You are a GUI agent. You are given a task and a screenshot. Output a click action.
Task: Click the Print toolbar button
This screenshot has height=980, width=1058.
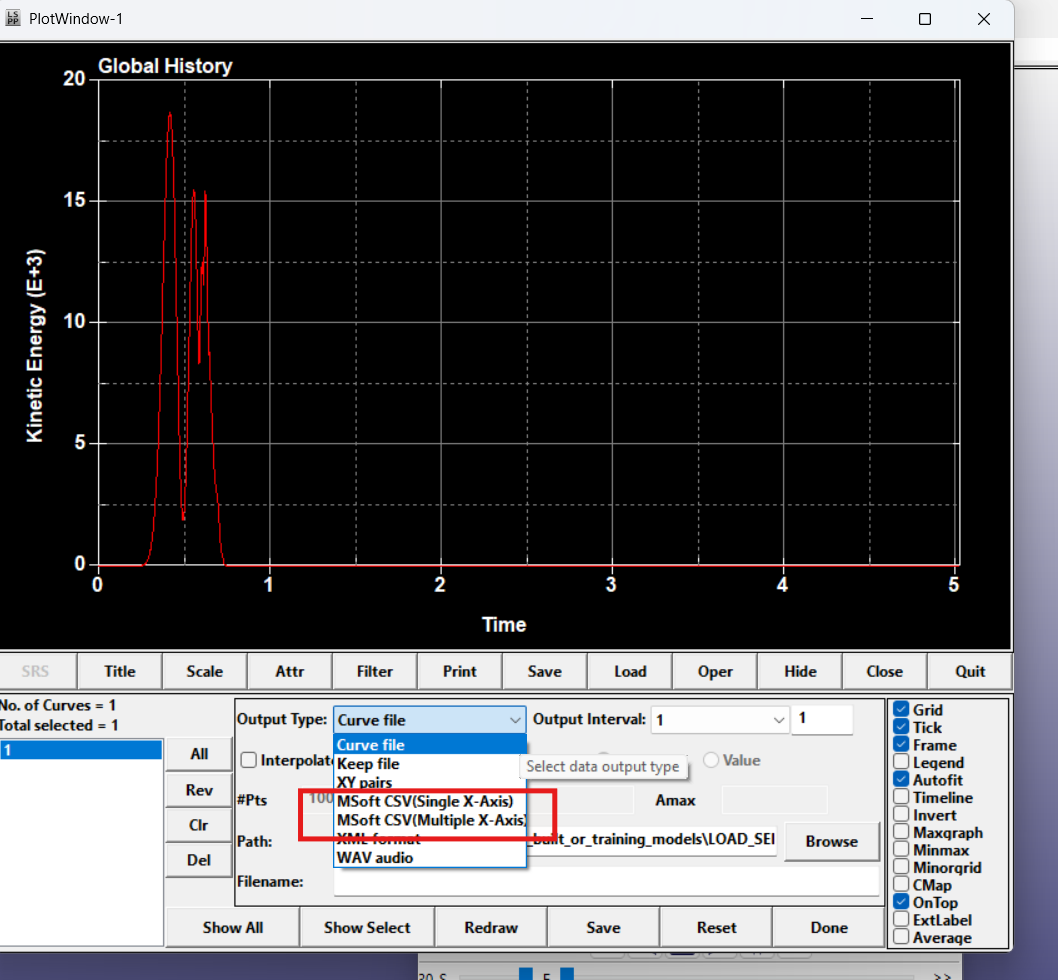tap(459, 671)
